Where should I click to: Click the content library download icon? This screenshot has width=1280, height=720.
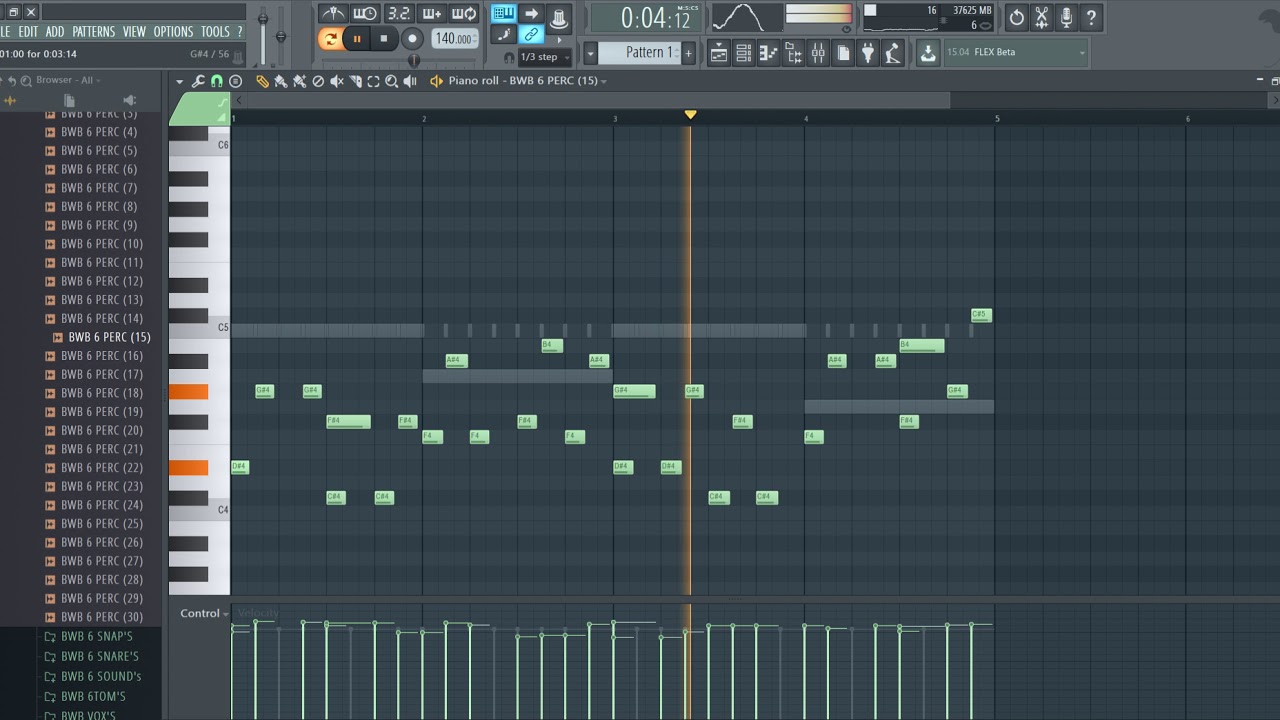point(928,53)
